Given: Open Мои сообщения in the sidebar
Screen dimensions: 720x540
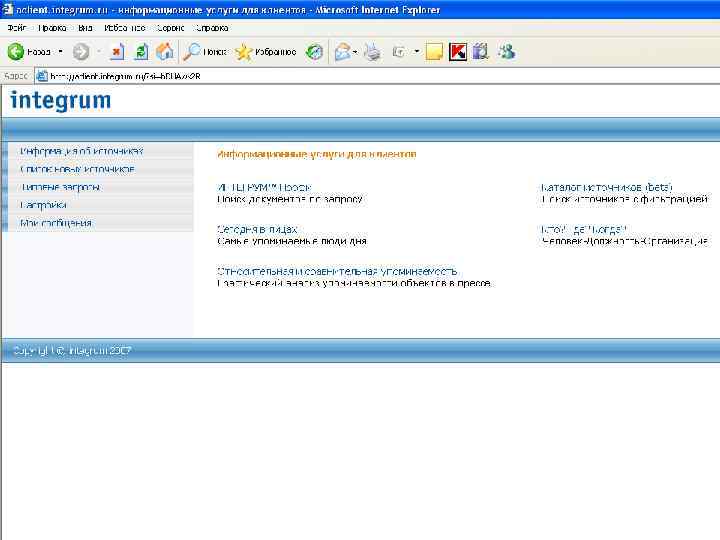Looking at the screenshot, I should click(56, 223).
